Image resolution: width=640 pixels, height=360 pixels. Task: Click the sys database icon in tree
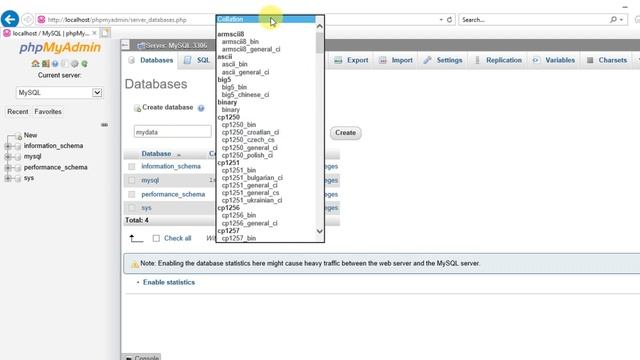[18, 178]
